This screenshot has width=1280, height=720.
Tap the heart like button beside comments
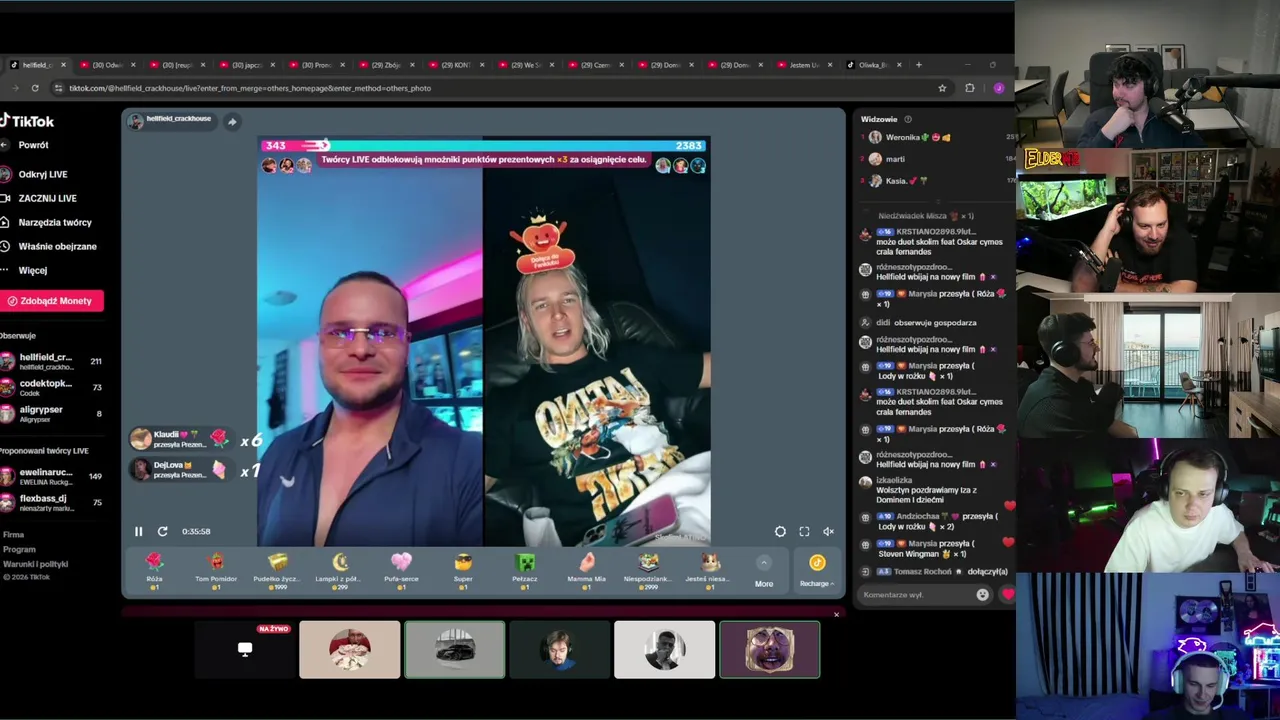click(x=1007, y=595)
